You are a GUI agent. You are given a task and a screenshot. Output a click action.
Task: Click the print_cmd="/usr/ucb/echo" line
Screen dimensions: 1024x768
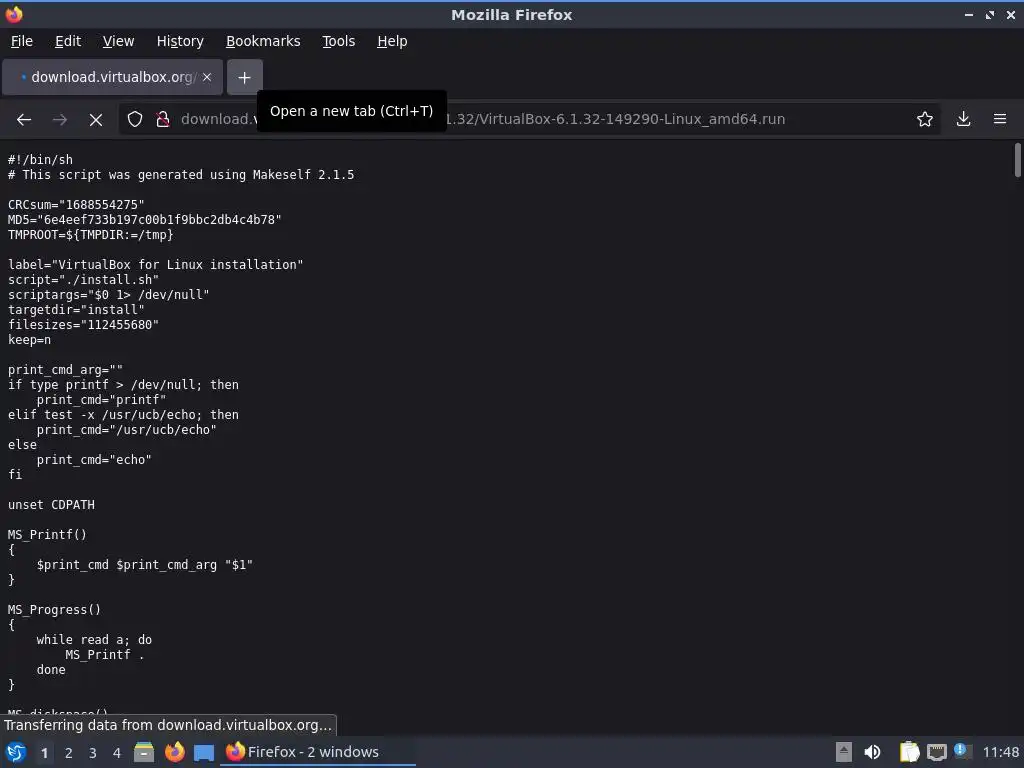pyautogui.click(x=127, y=430)
